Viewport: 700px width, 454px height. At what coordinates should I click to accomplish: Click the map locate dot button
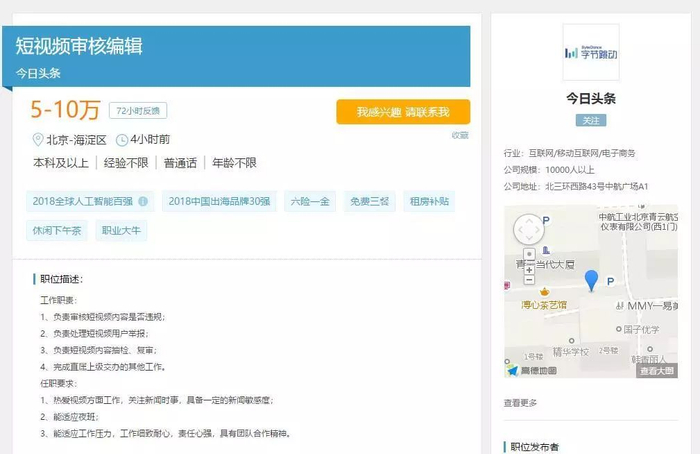click(x=529, y=254)
